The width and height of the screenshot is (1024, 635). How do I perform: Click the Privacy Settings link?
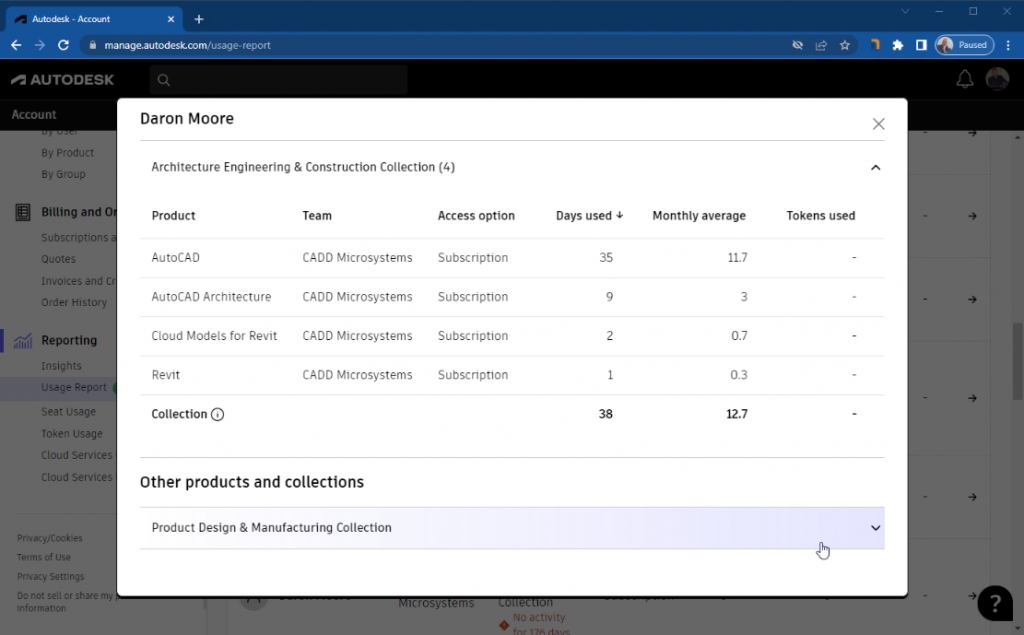(x=50, y=576)
